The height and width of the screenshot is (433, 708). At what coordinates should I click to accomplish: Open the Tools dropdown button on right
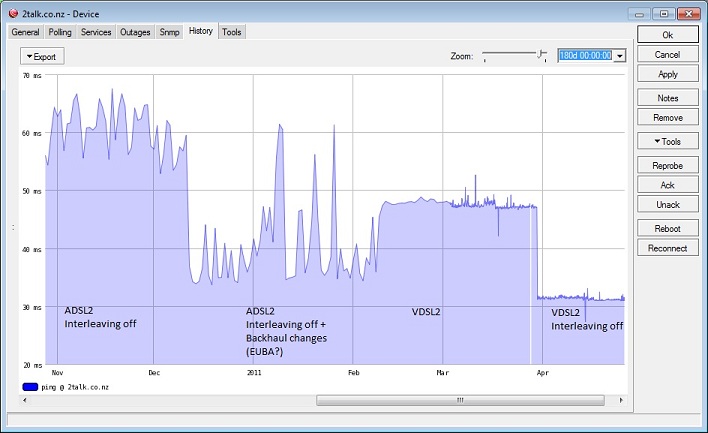click(x=668, y=142)
